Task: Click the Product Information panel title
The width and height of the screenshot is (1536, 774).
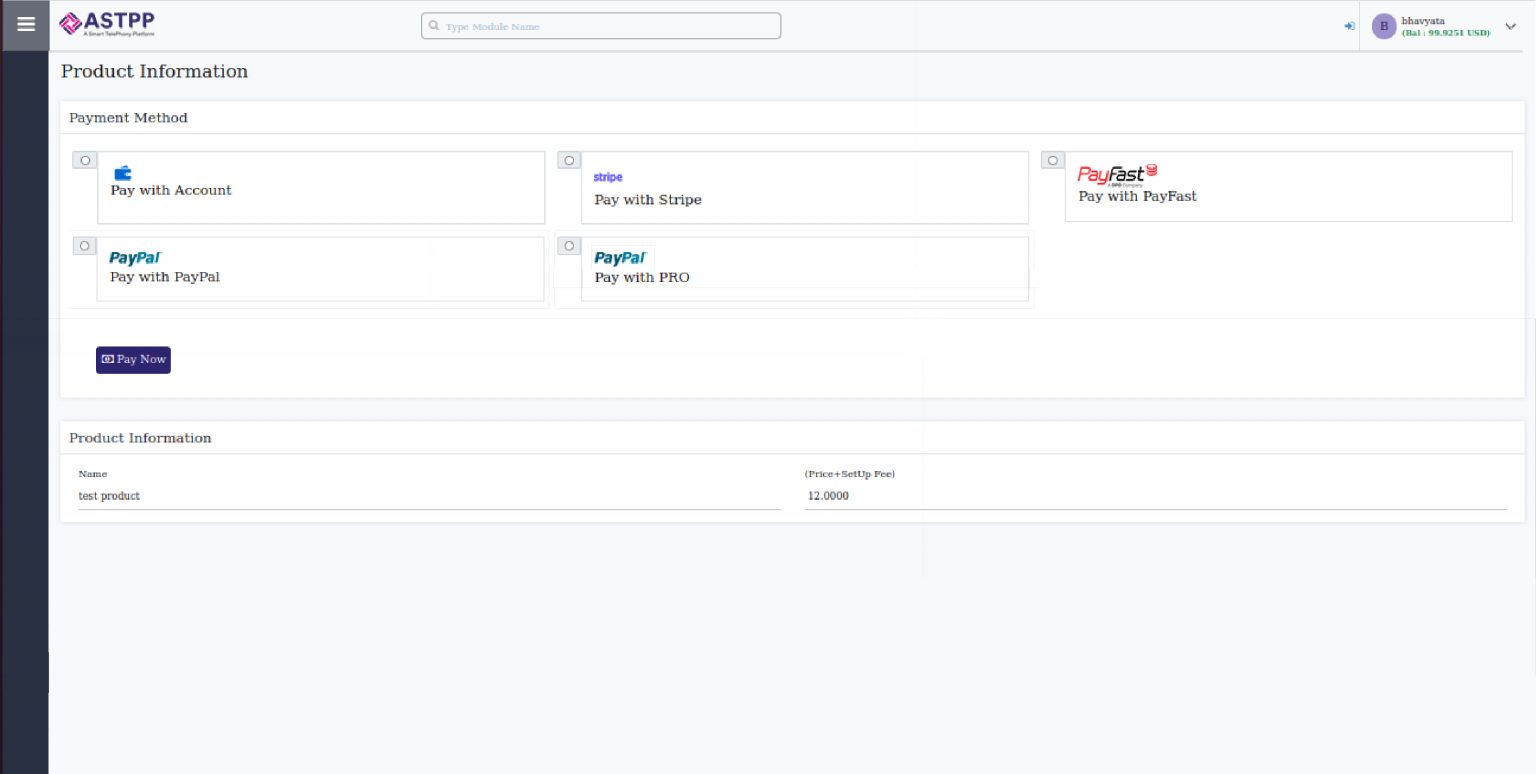Action: tap(140, 438)
